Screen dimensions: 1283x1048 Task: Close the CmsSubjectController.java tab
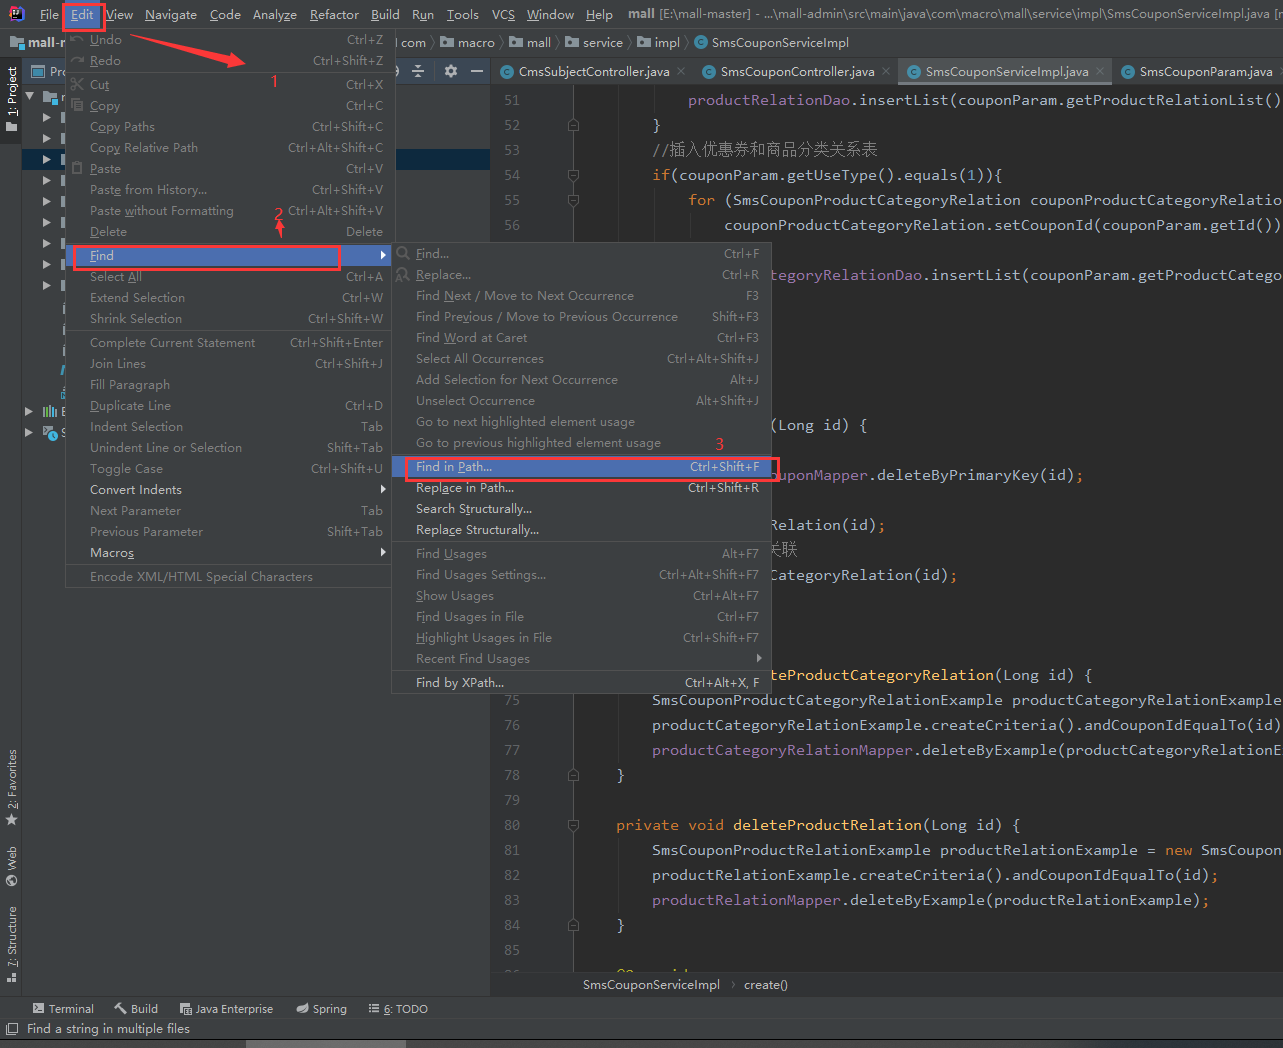(x=681, y=71)
